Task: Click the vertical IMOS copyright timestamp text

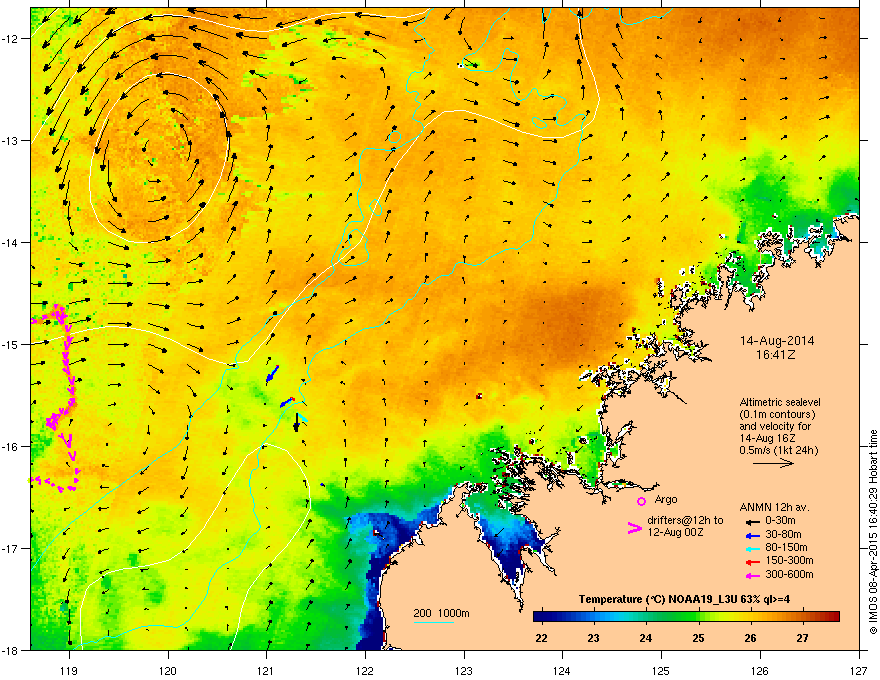Action: pos(873,532)
